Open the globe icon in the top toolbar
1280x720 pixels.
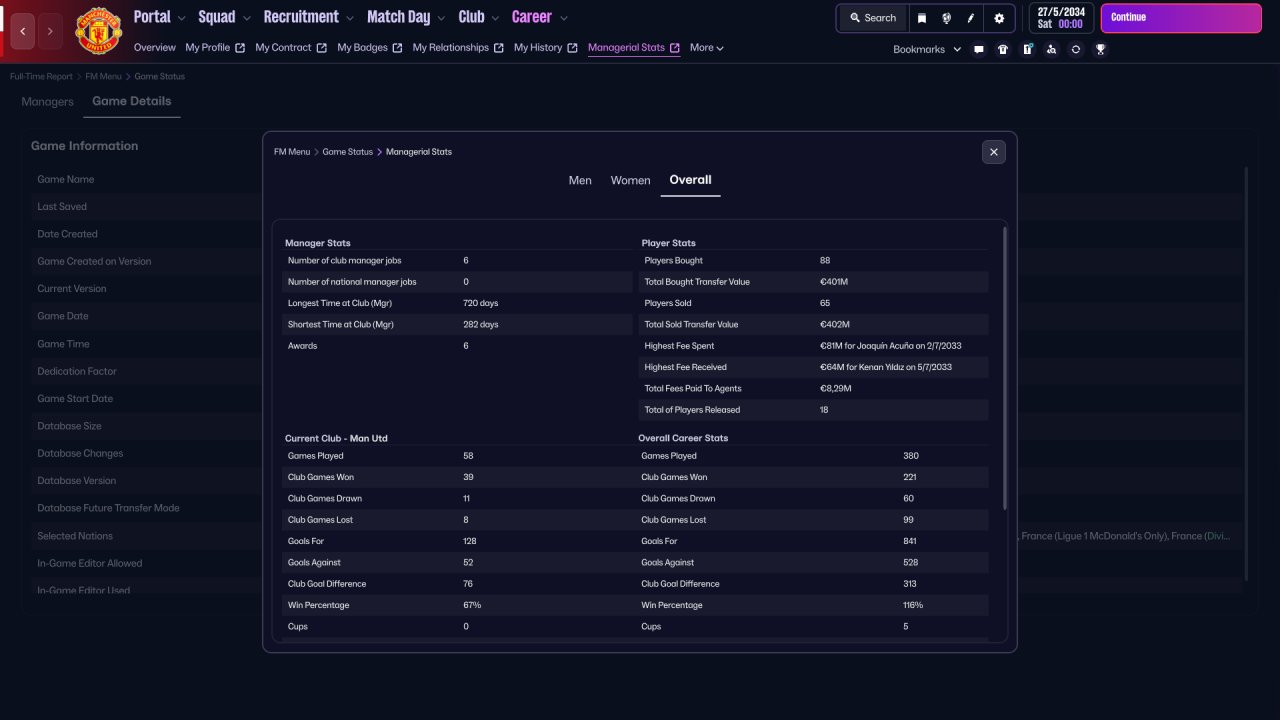click(x=946, y=18)
